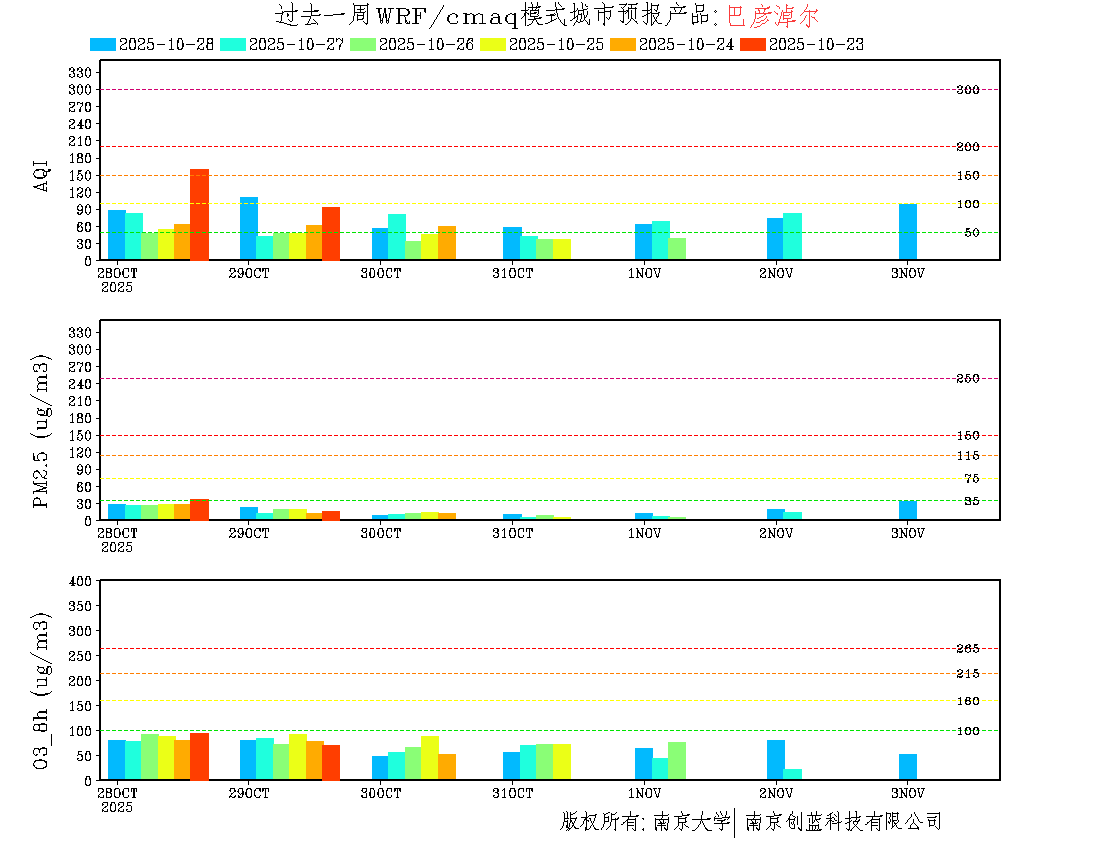Click the red 2025-10-23 legend swatch
1100x850 pixels.
coord(753,44)
